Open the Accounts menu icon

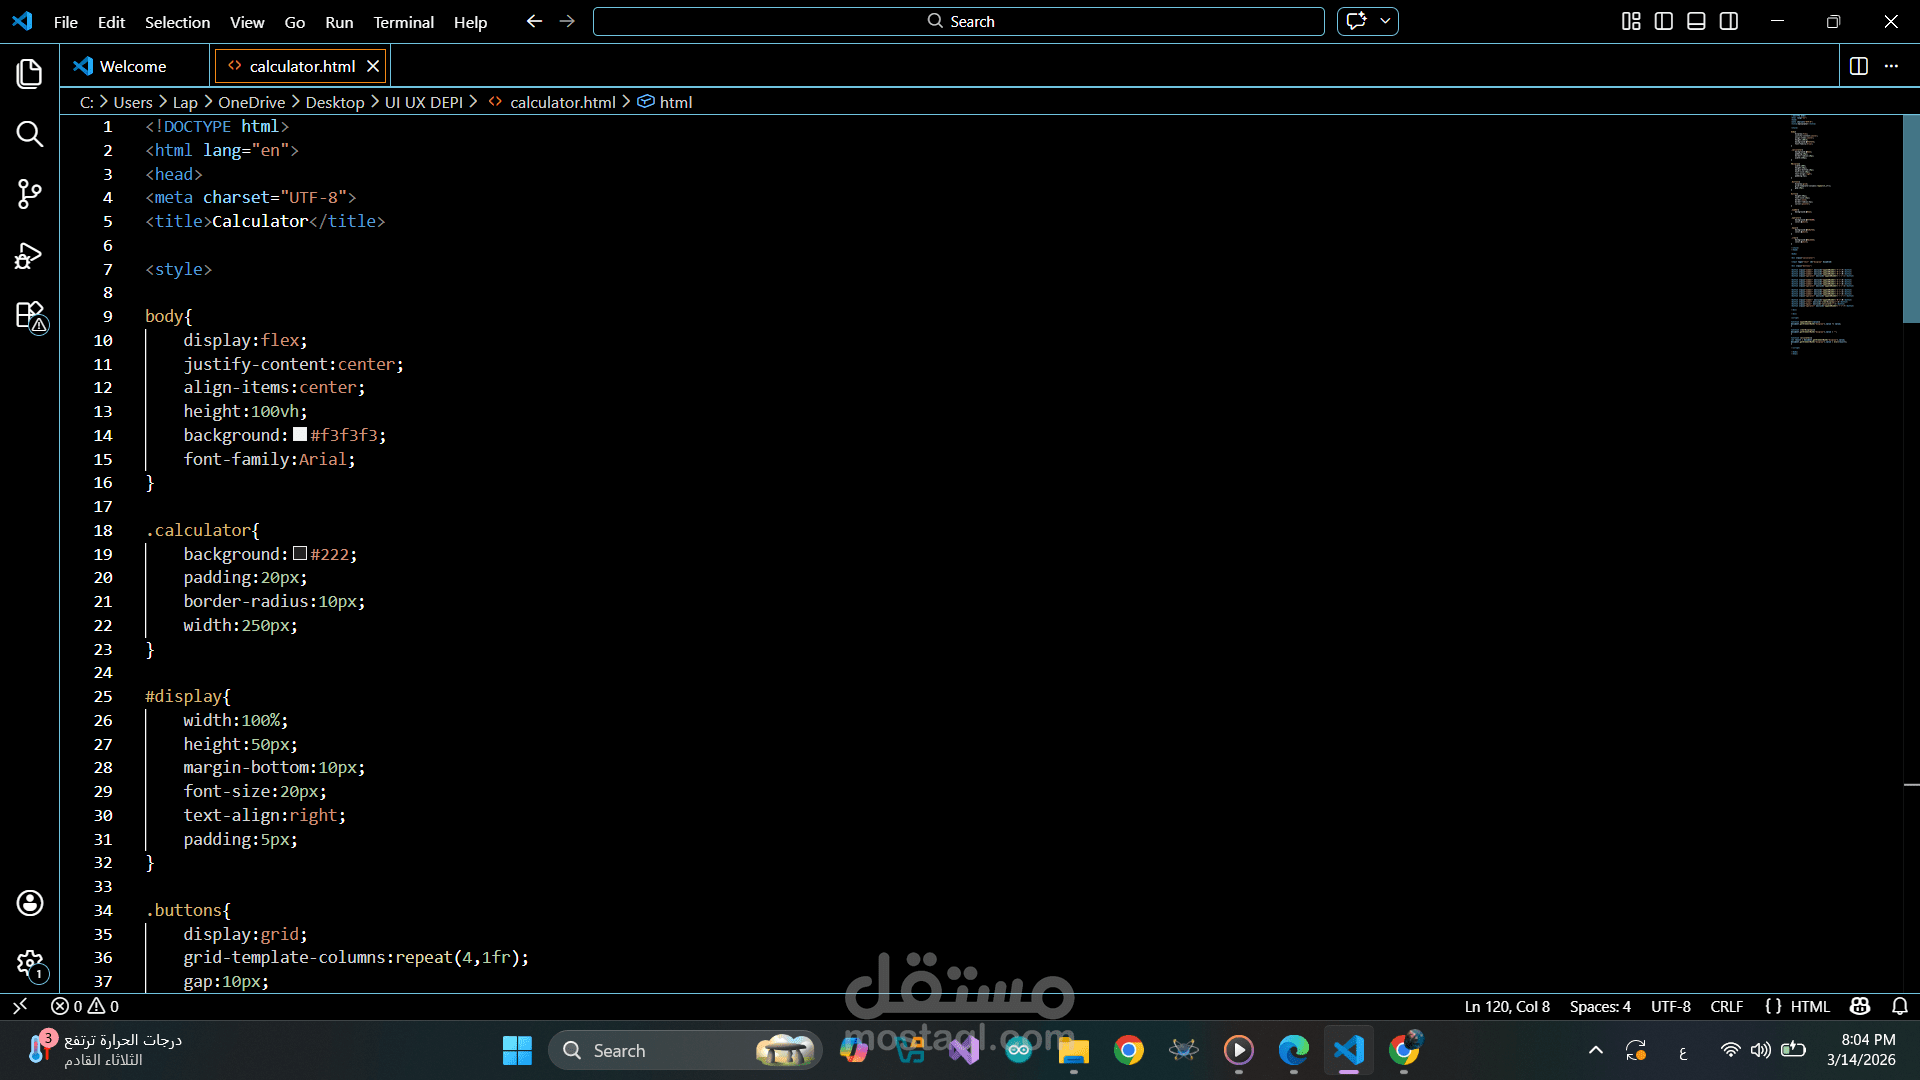(x=30, y=903)
